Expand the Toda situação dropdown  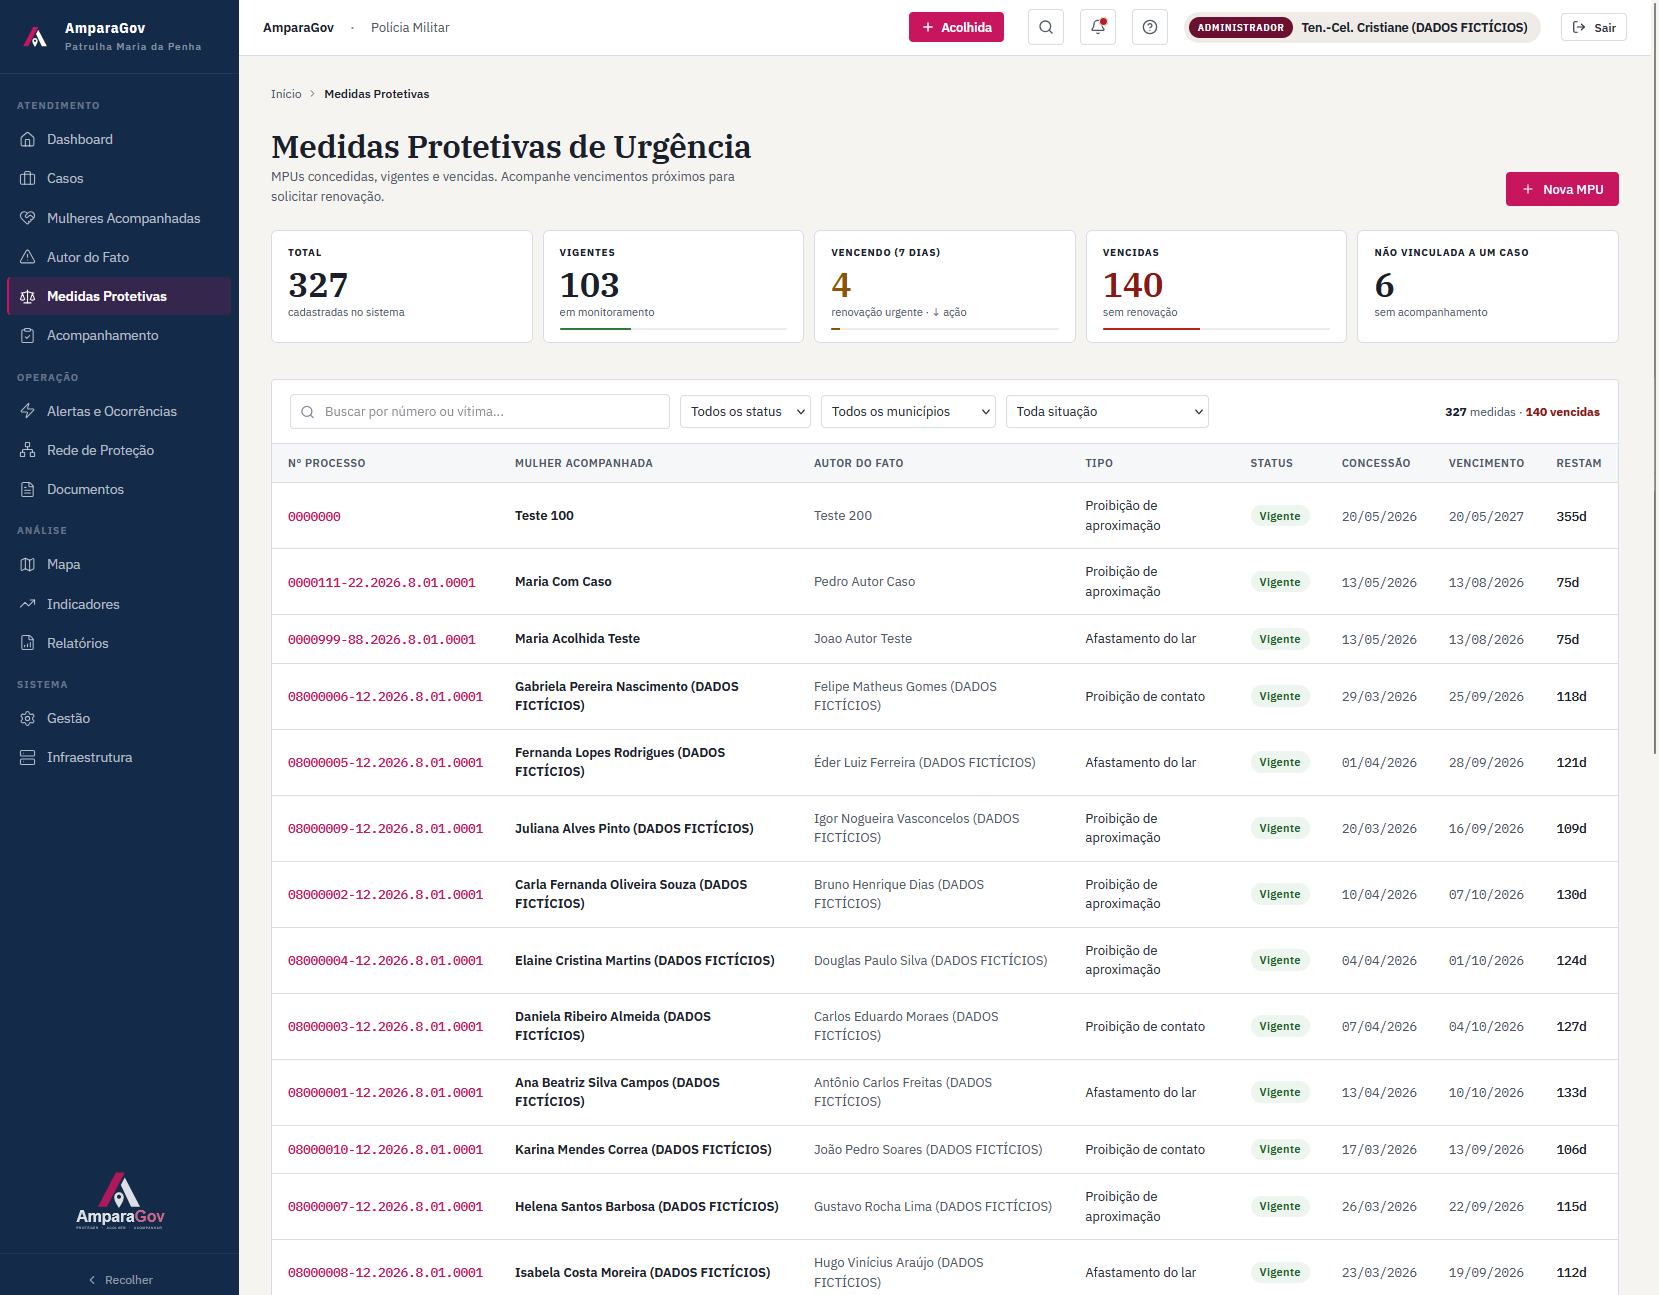point(1107,411)
